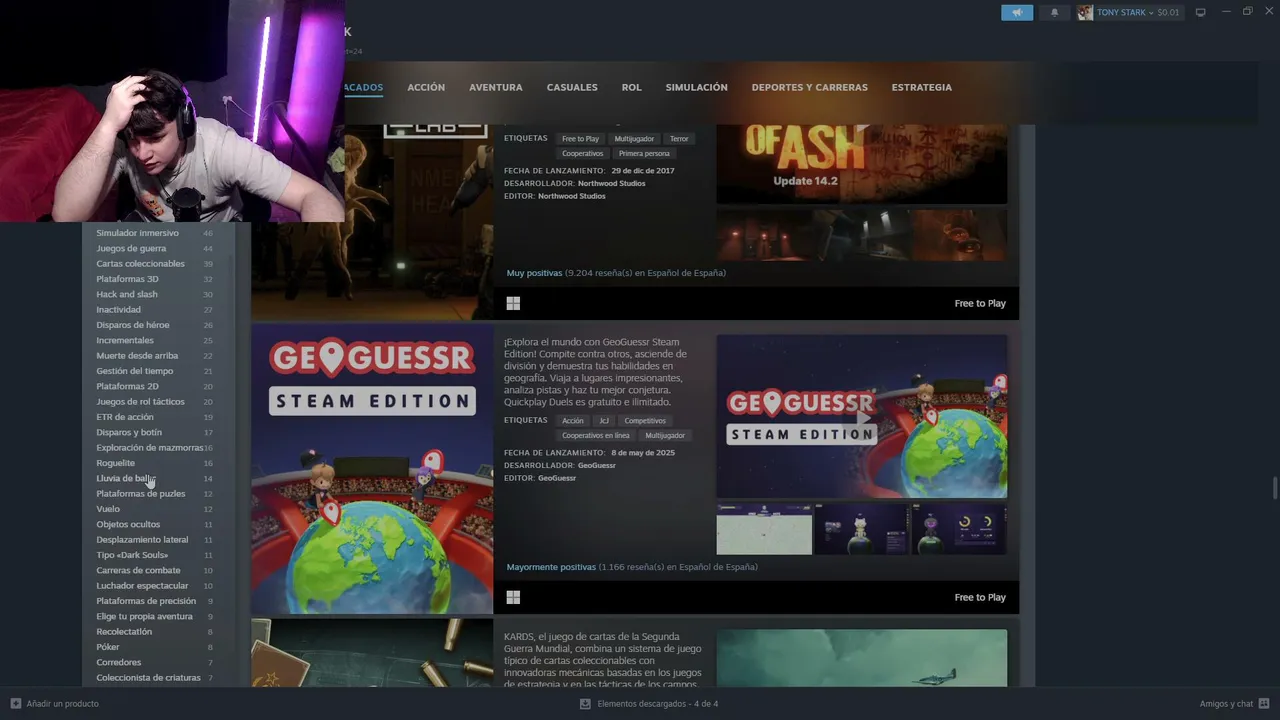The height and width of the screenshot is (720, 1280).
Task: Open GeoGuessr's Mayormente positivas reviews link
Action: click(x=551, y=567)
